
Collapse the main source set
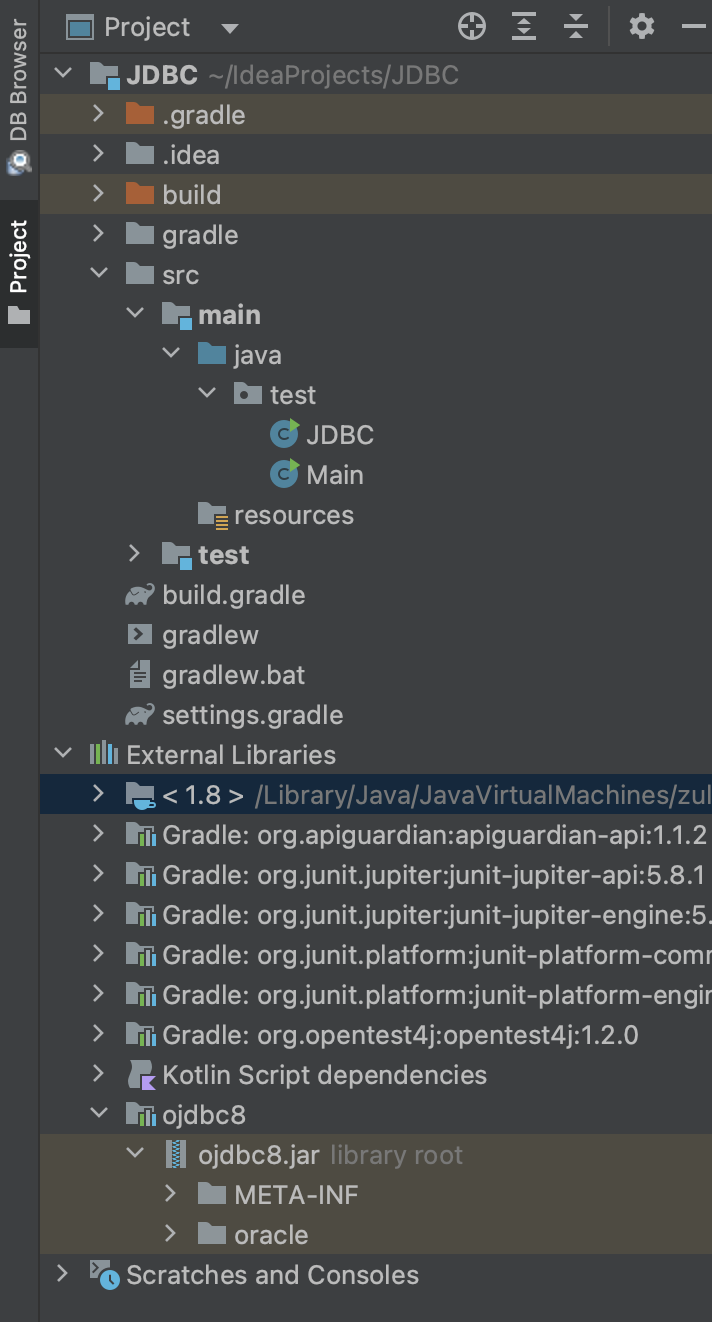point(135,314)
